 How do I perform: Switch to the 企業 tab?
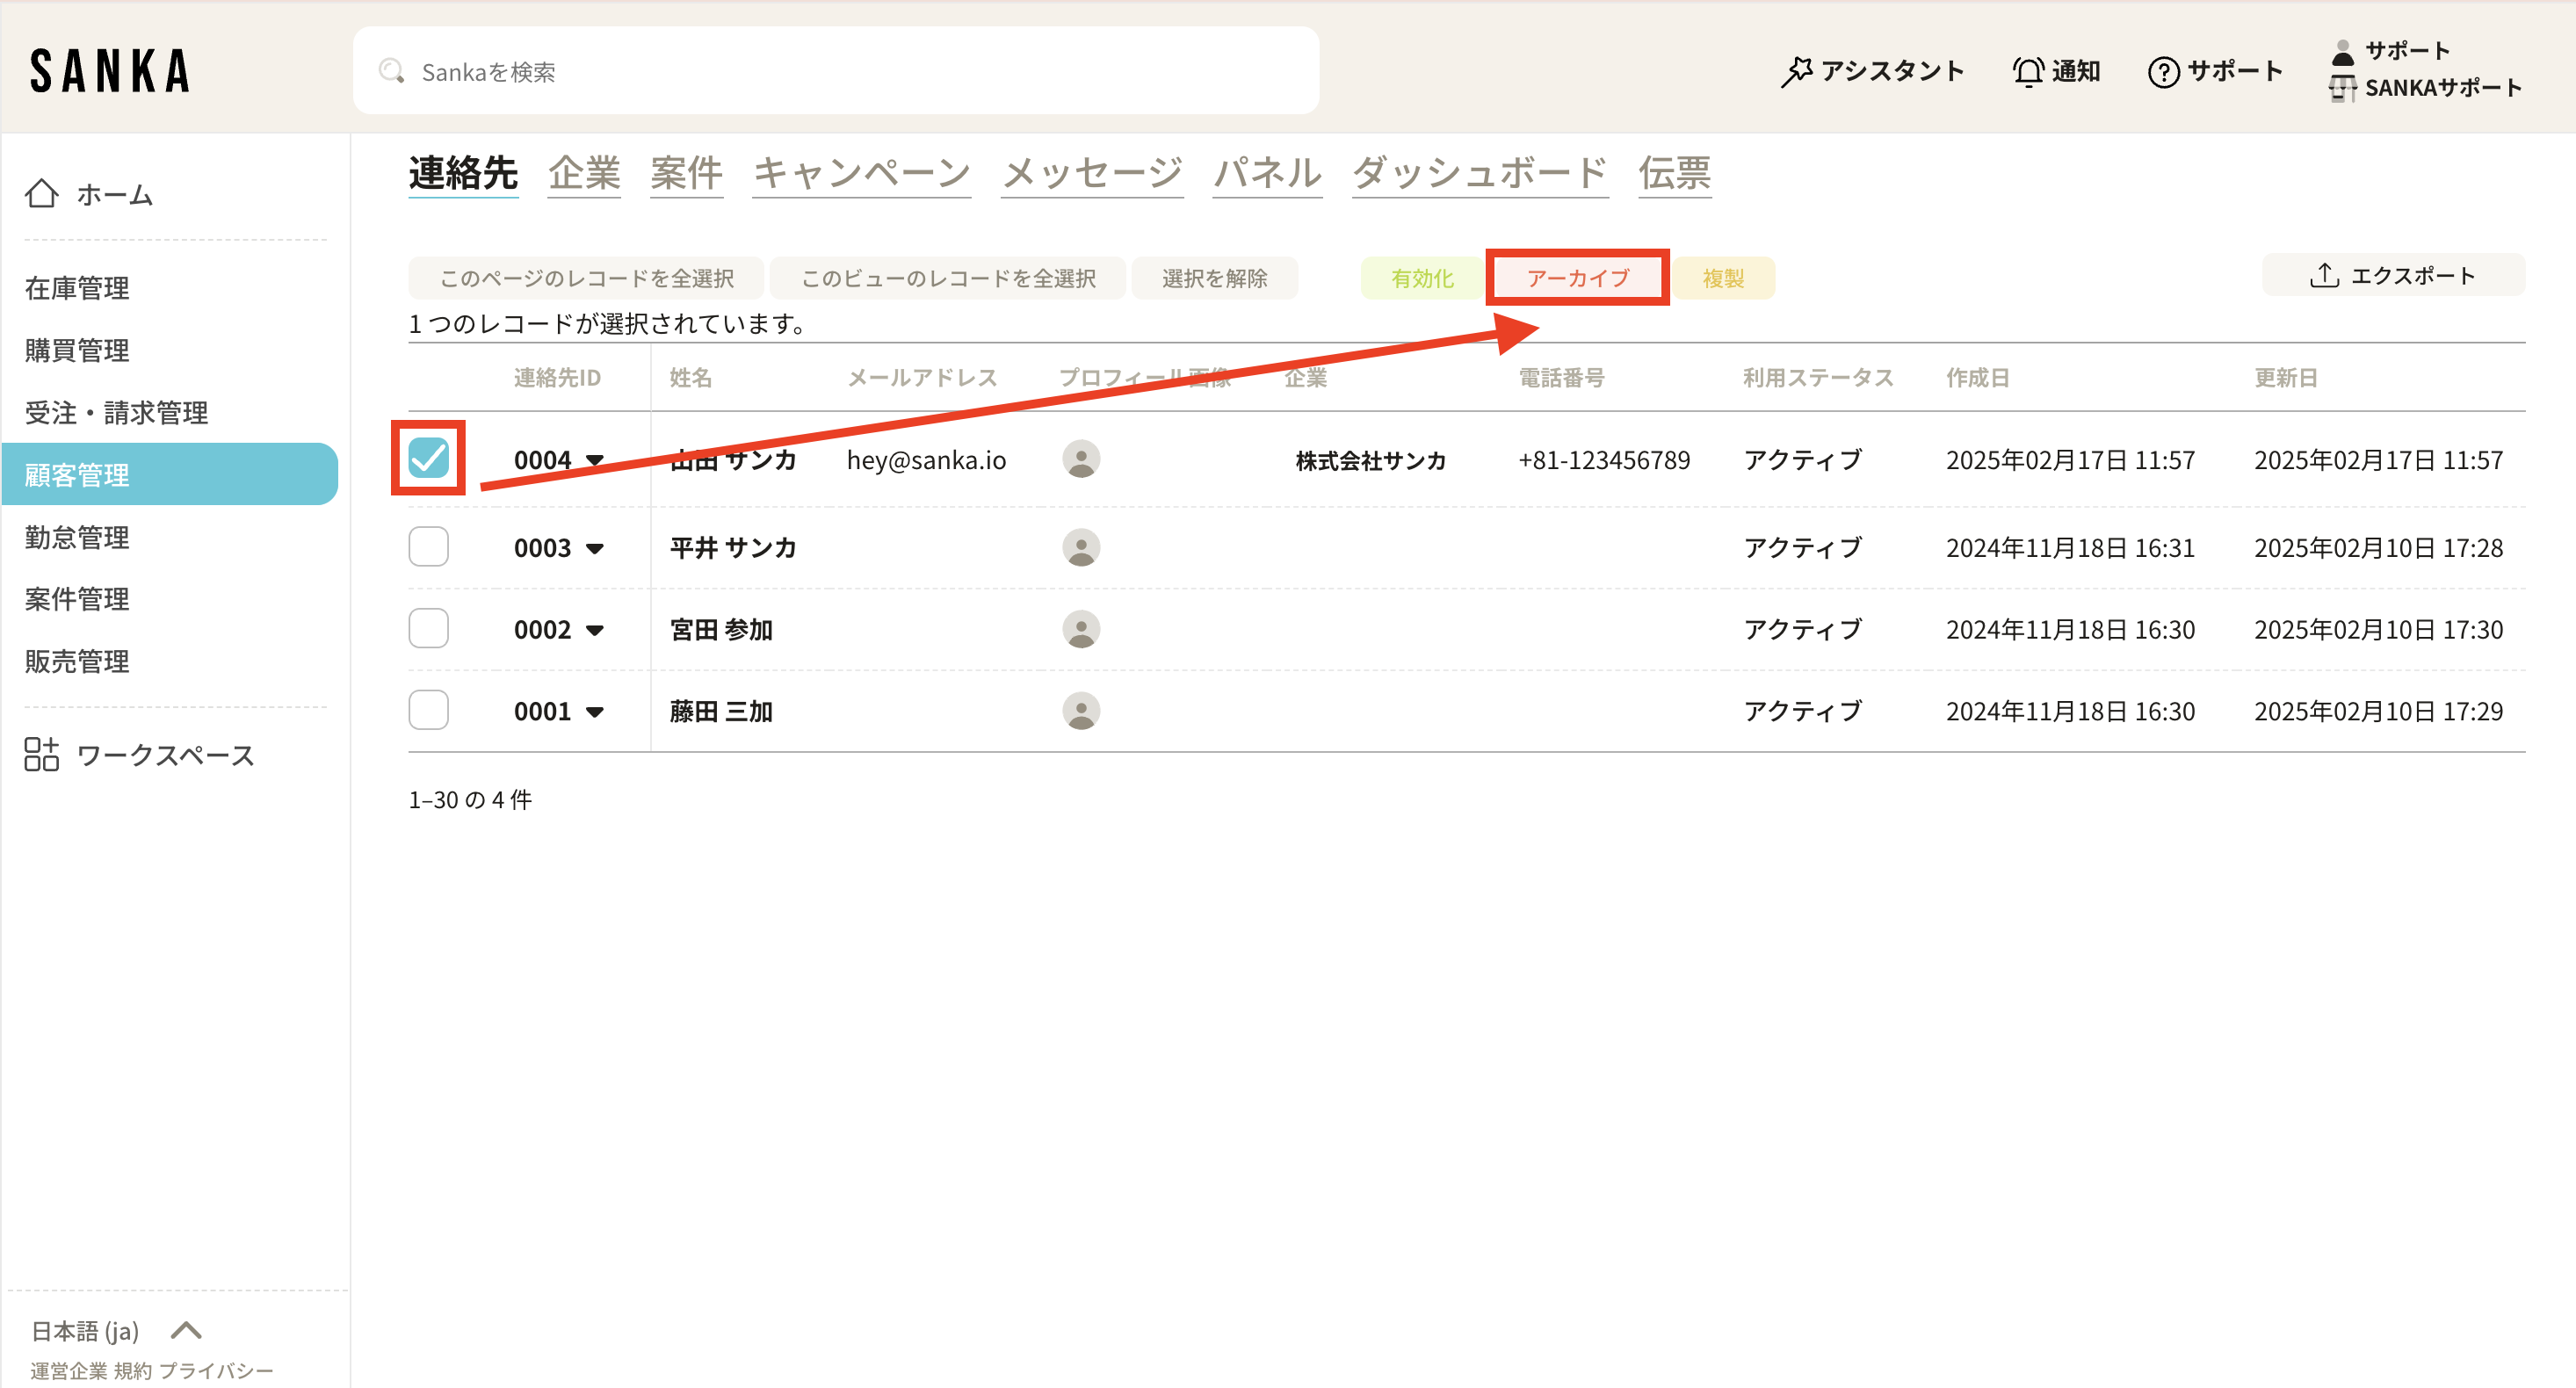584,174
